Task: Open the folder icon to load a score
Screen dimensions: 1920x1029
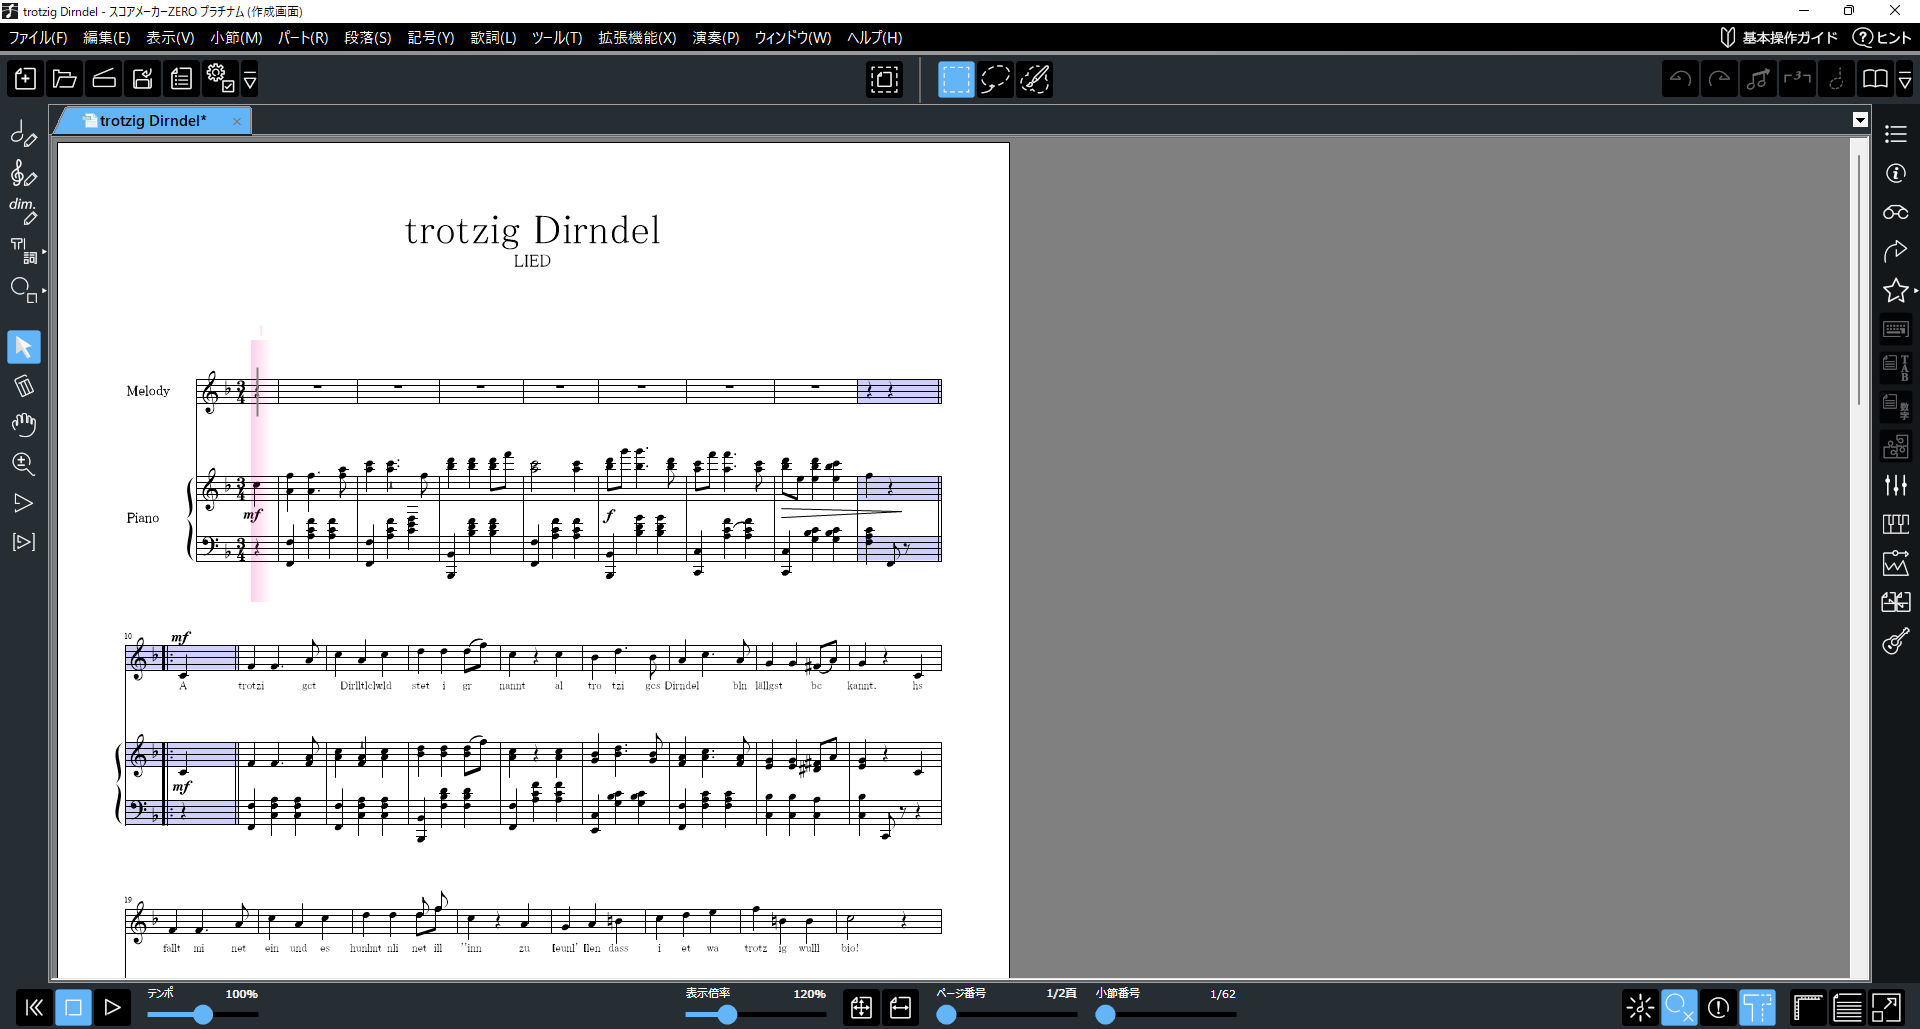Action: click(65, 79)
